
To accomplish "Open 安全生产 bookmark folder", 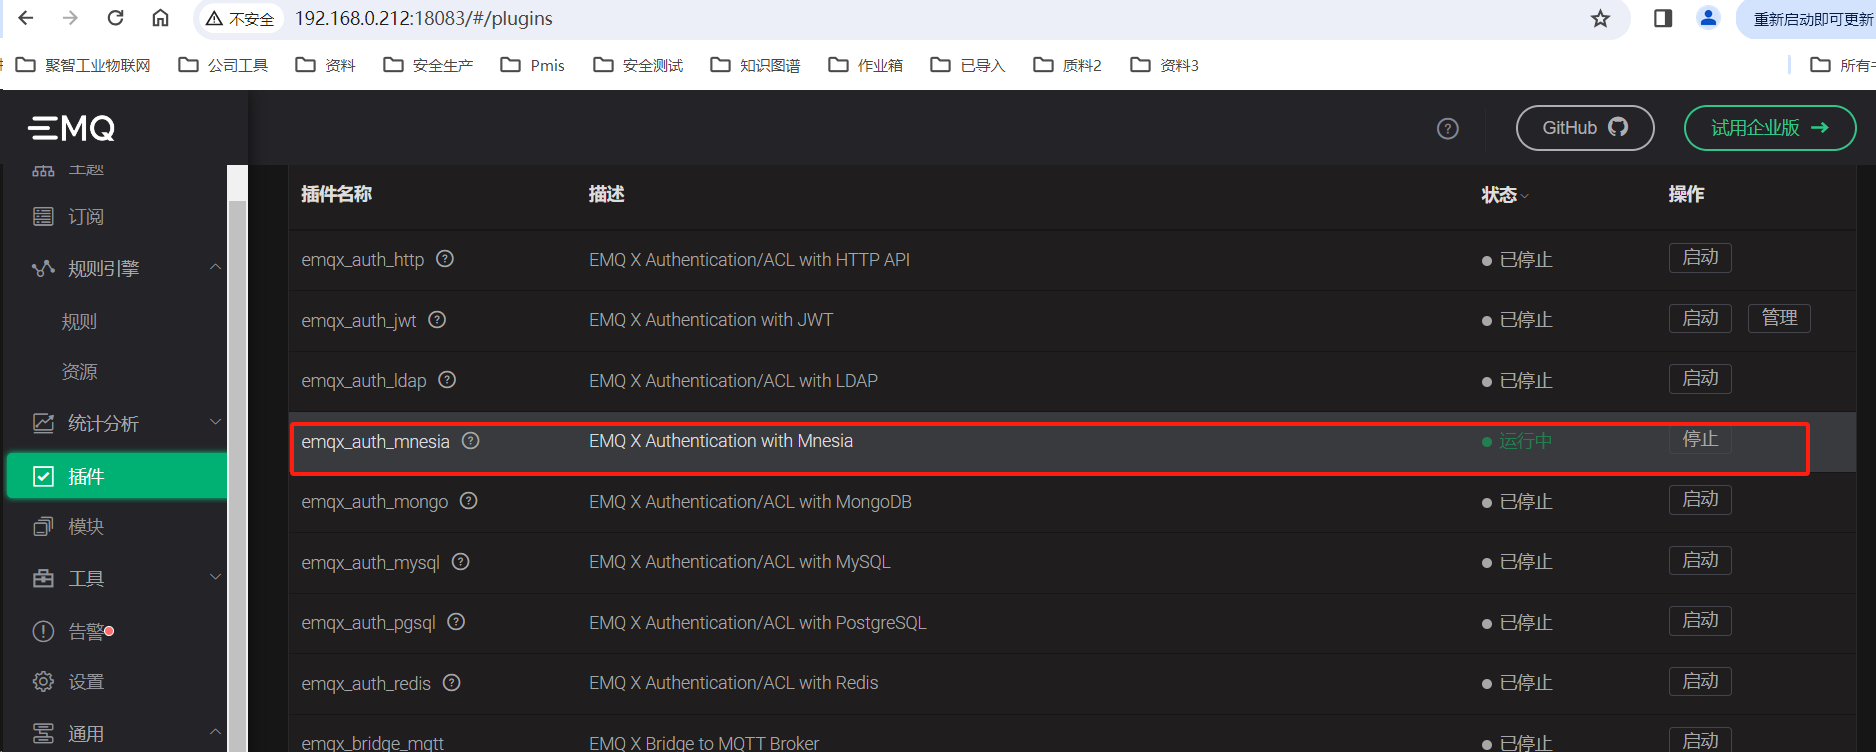I will (428, 65).
